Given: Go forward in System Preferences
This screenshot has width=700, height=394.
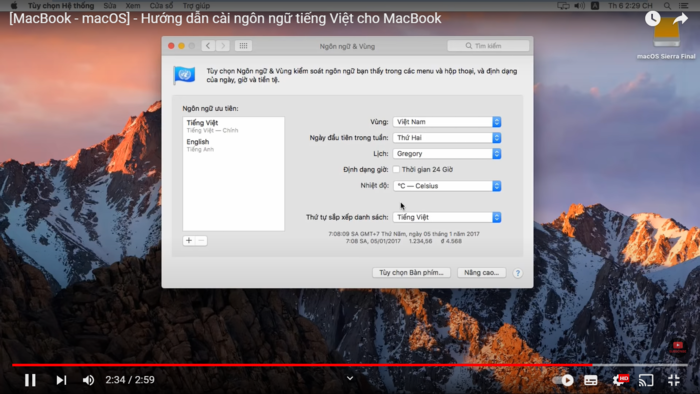Looking at the screenshot, I should [223, 46].
